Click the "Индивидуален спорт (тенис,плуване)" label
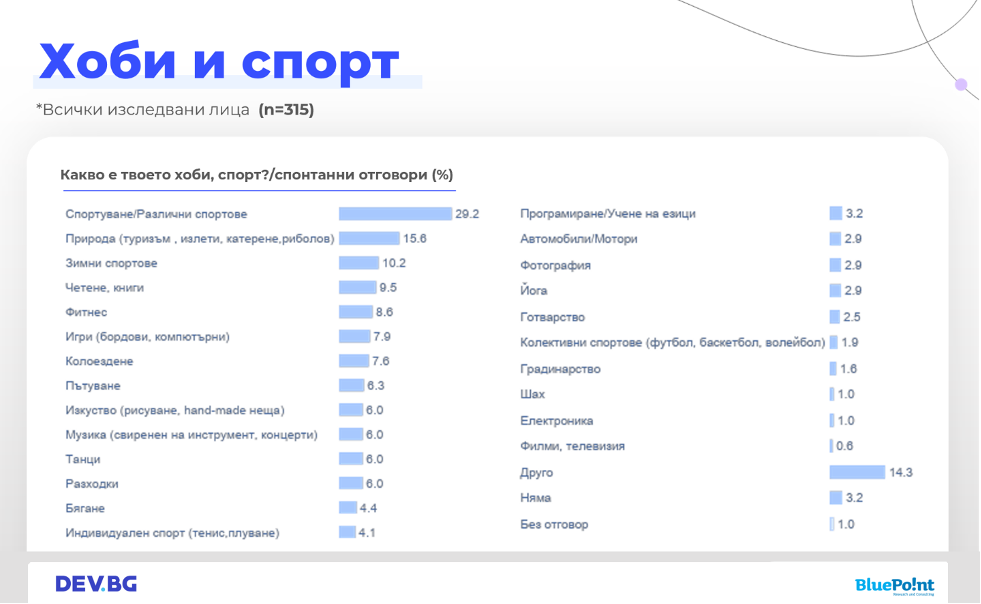The width and height of the screenshot is (981, 604). pyautogui.click(x=172, y=533)
